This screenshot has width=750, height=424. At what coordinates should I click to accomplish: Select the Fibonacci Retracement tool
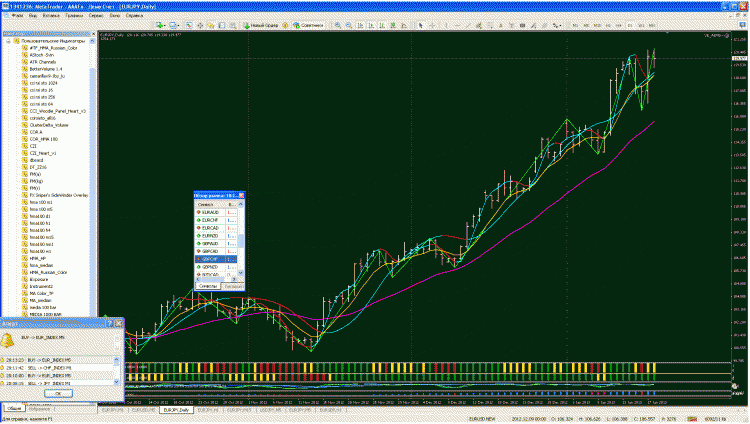[x=490, y=25]
